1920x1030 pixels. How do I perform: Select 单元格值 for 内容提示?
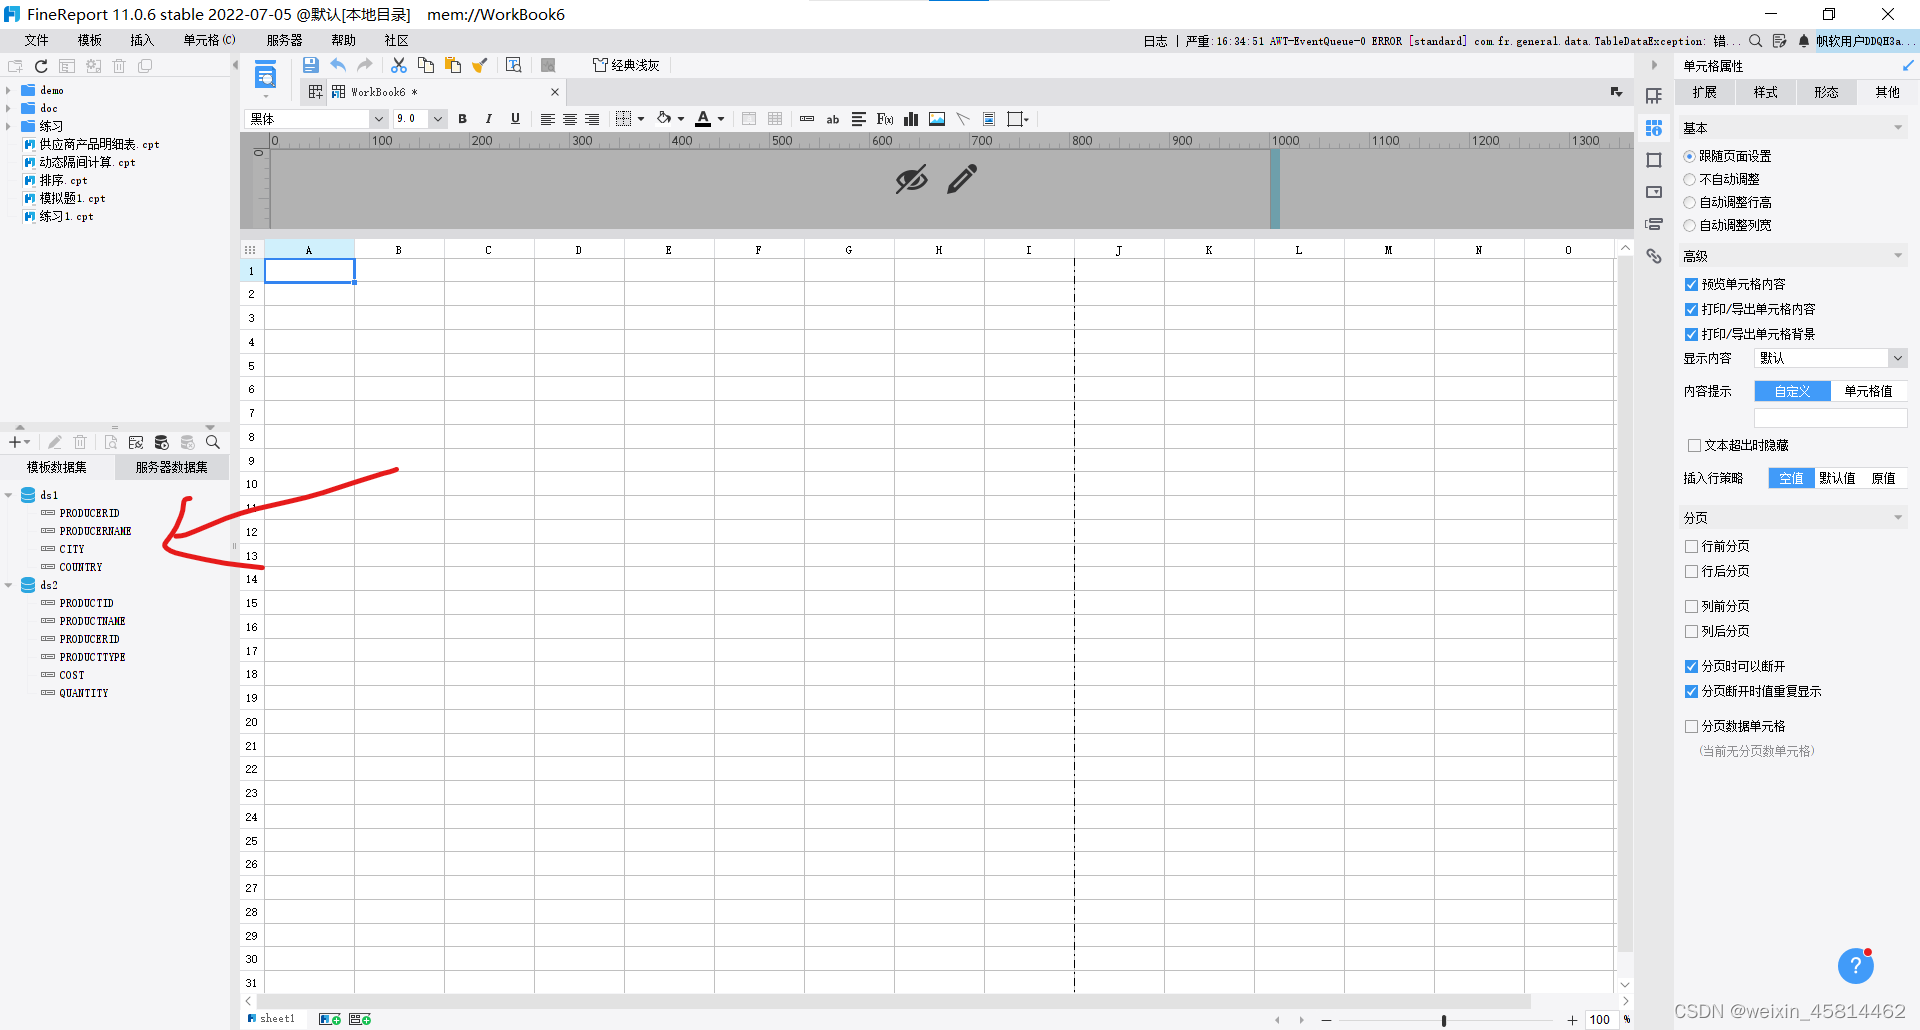pyautogui.click(x=1868, y=391)
